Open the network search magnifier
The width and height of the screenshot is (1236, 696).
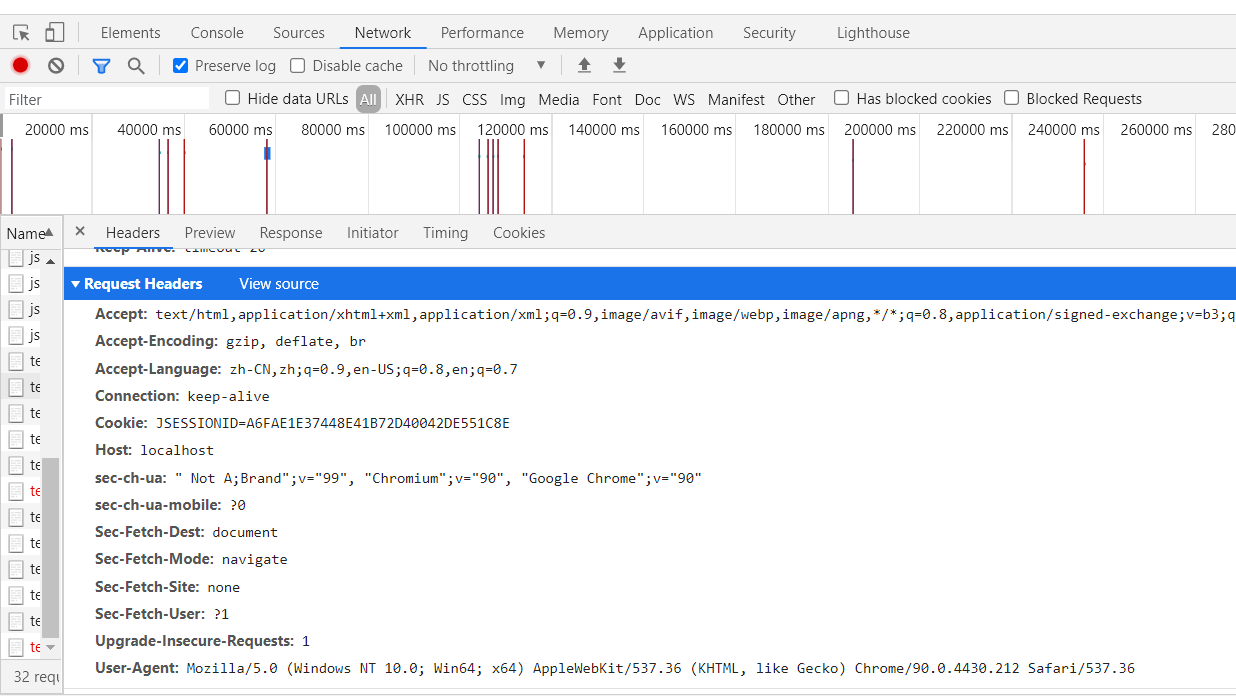tap(136, 66)
